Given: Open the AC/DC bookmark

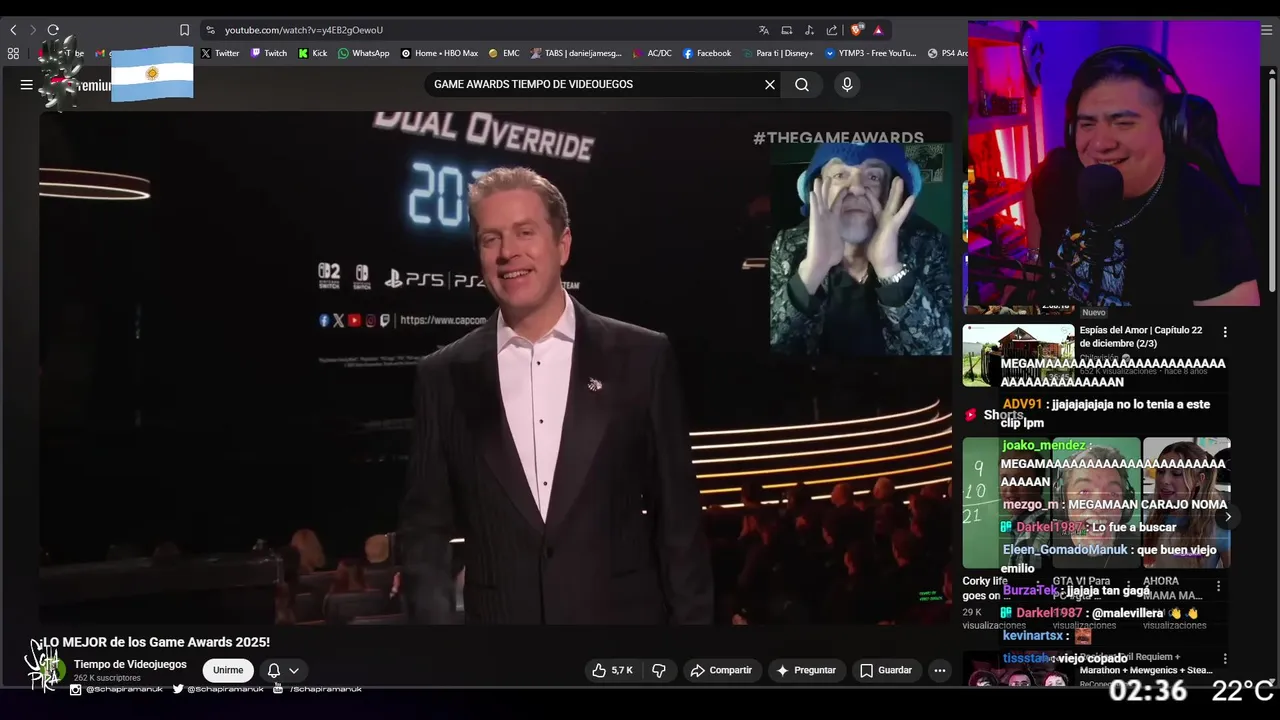Looking at the screenshot, I should 652,53.
